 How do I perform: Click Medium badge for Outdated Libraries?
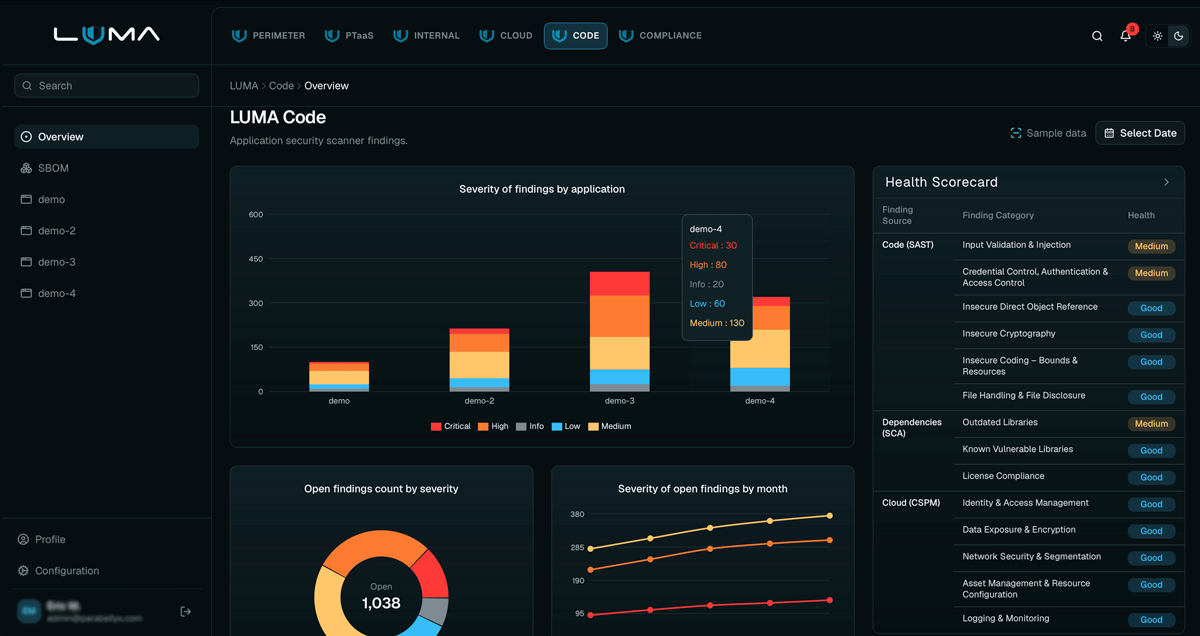(1151, 424)
